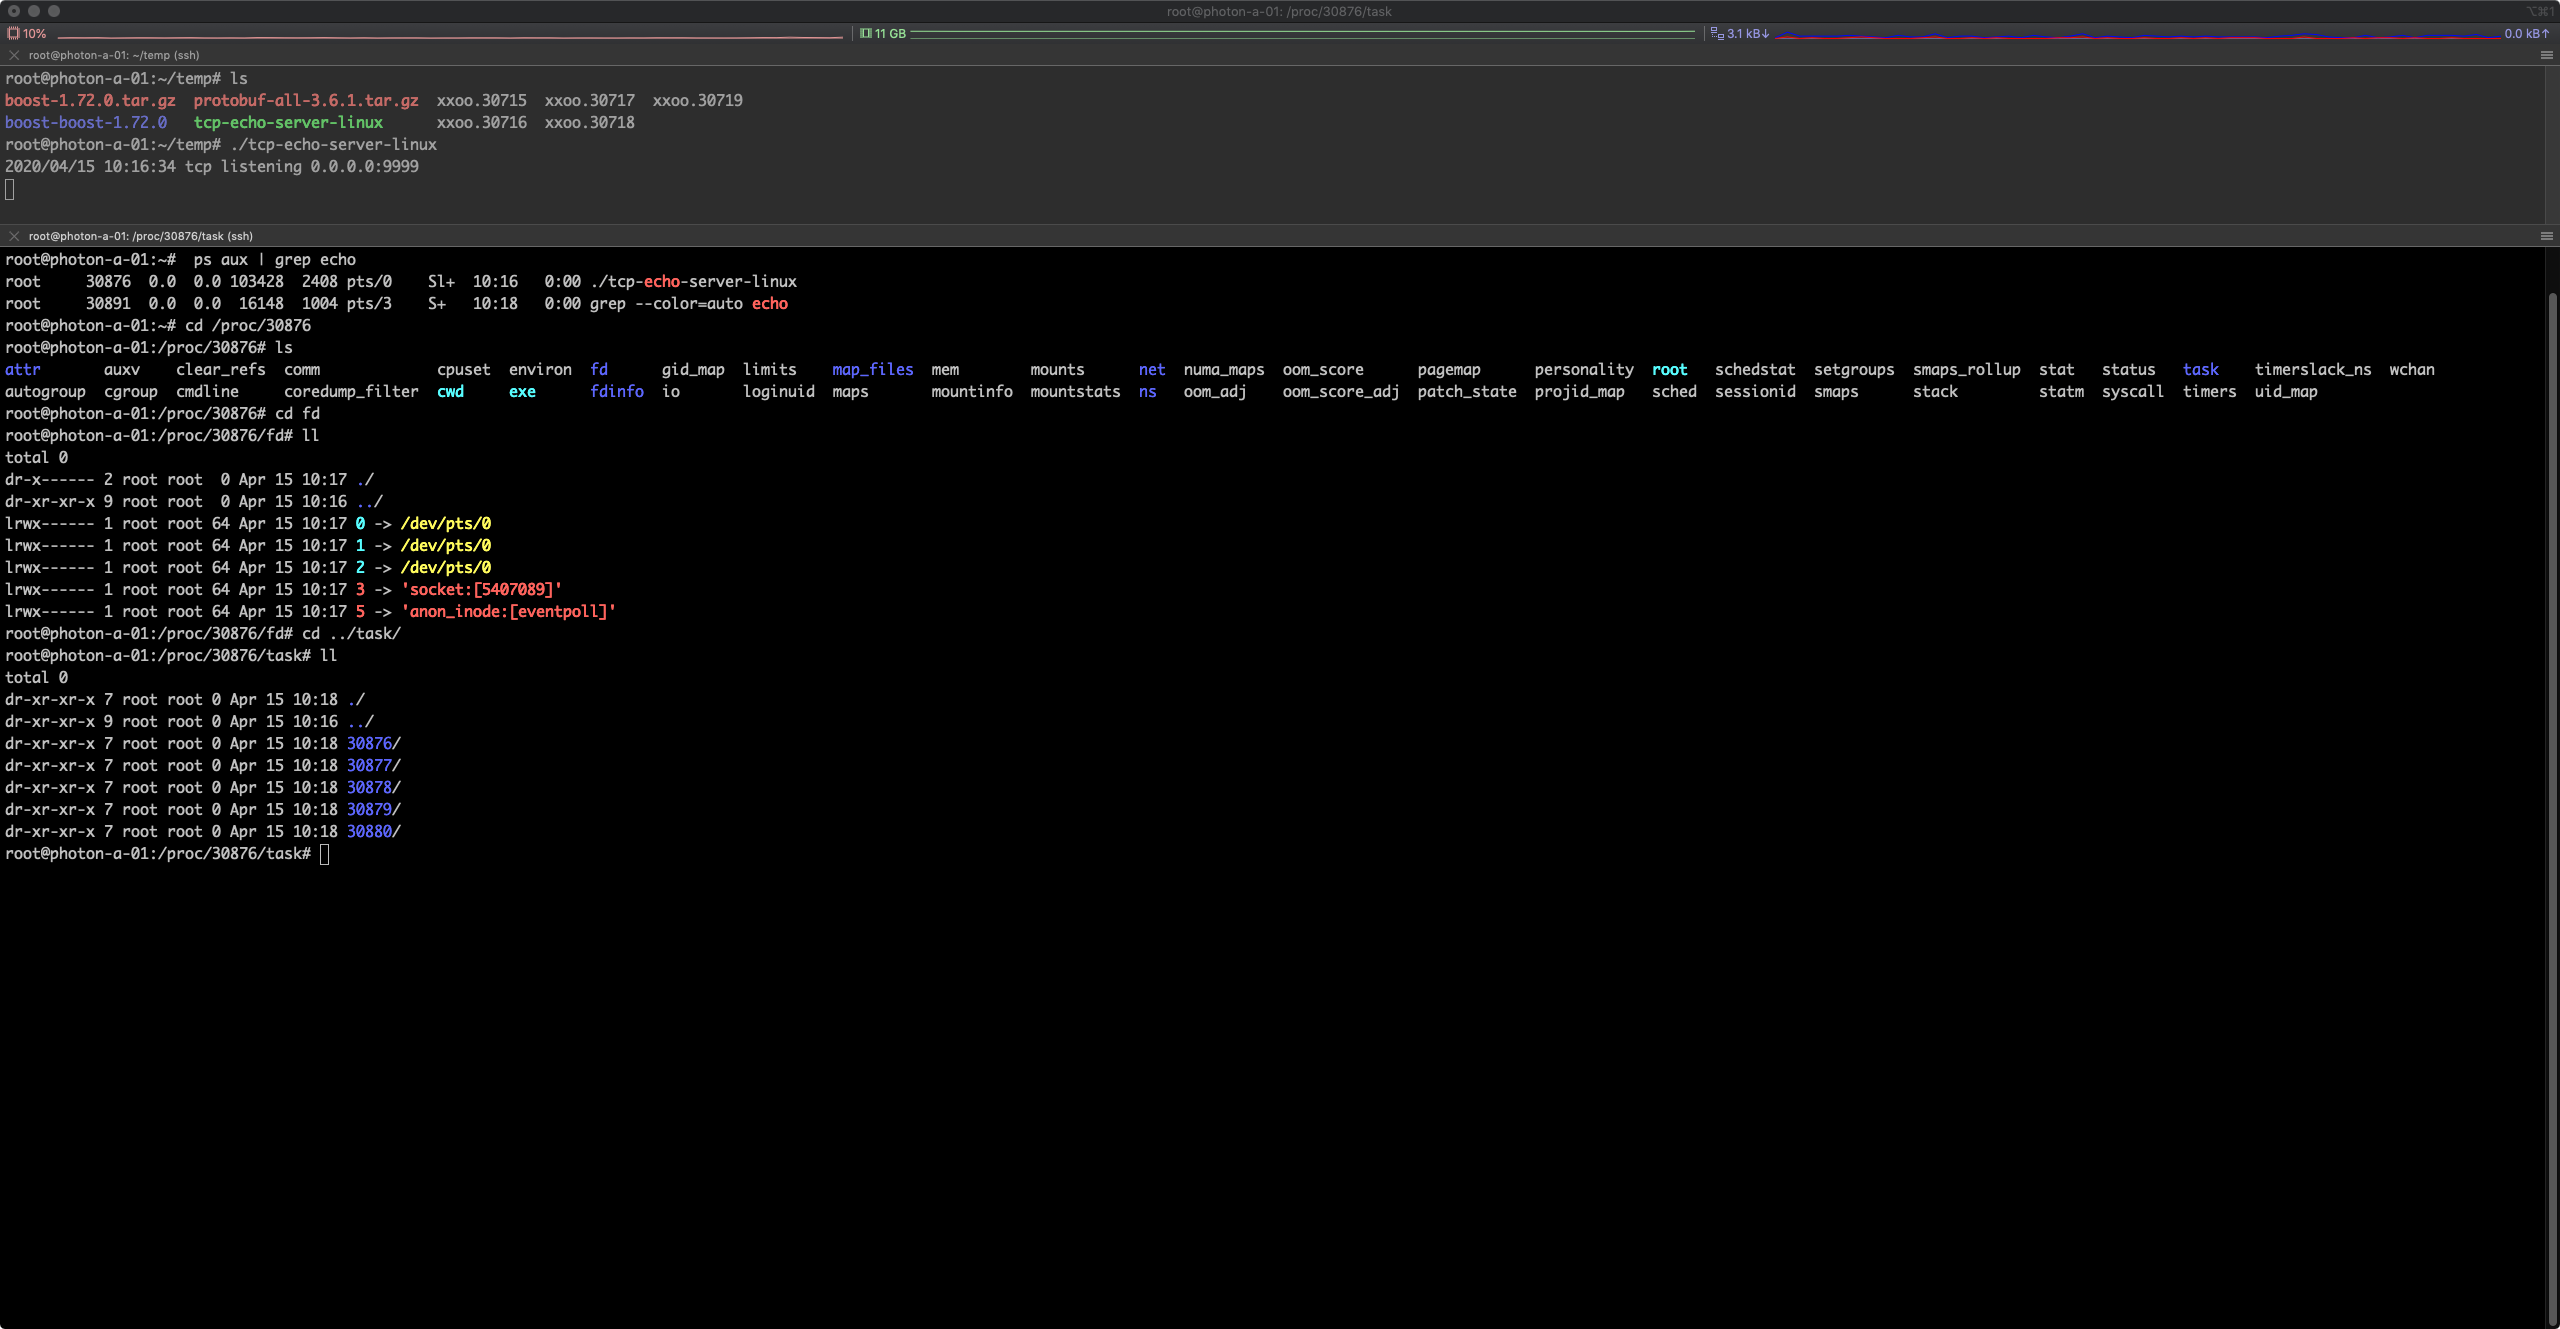
Task: Click the coredump_filter entry
Action: pos(351,391)
